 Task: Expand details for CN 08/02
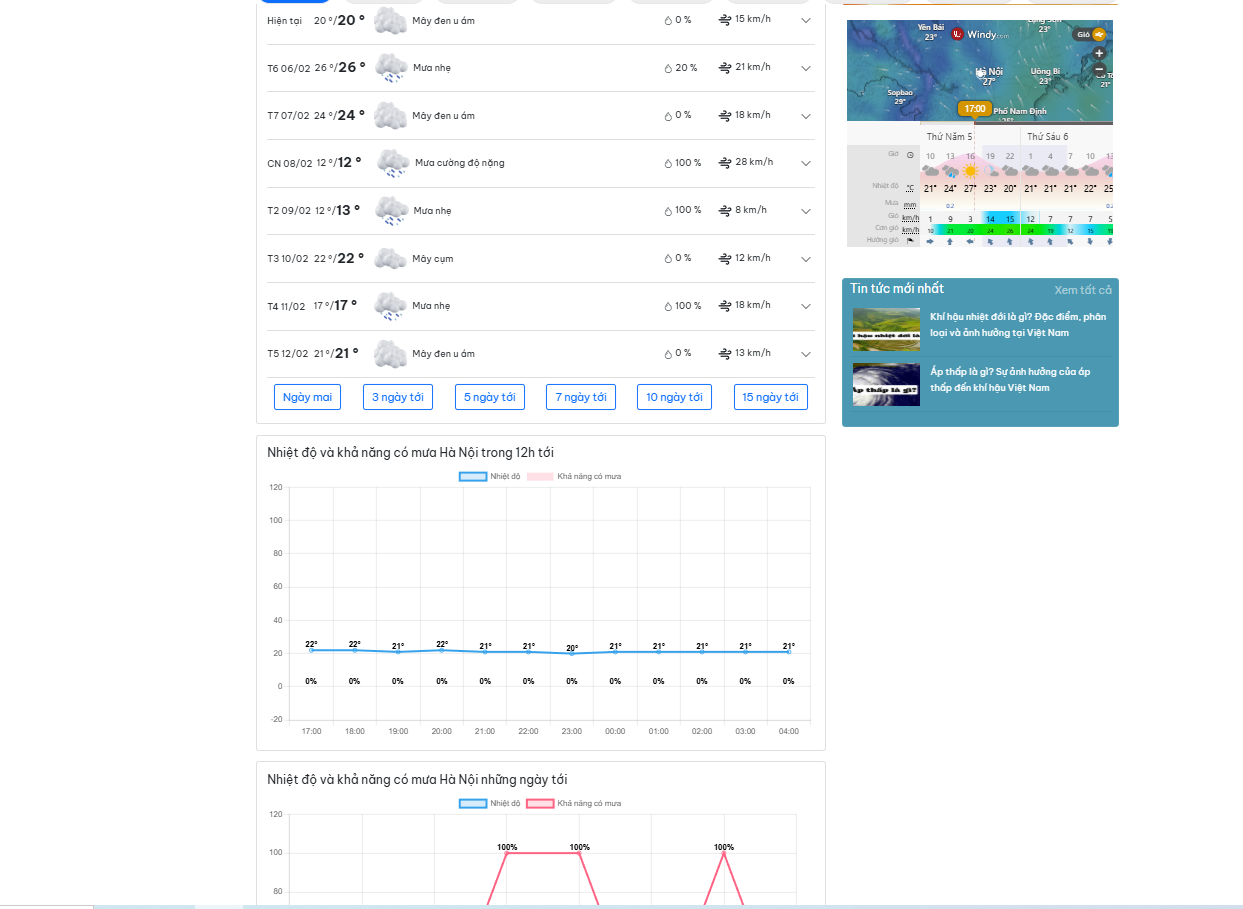806,164
